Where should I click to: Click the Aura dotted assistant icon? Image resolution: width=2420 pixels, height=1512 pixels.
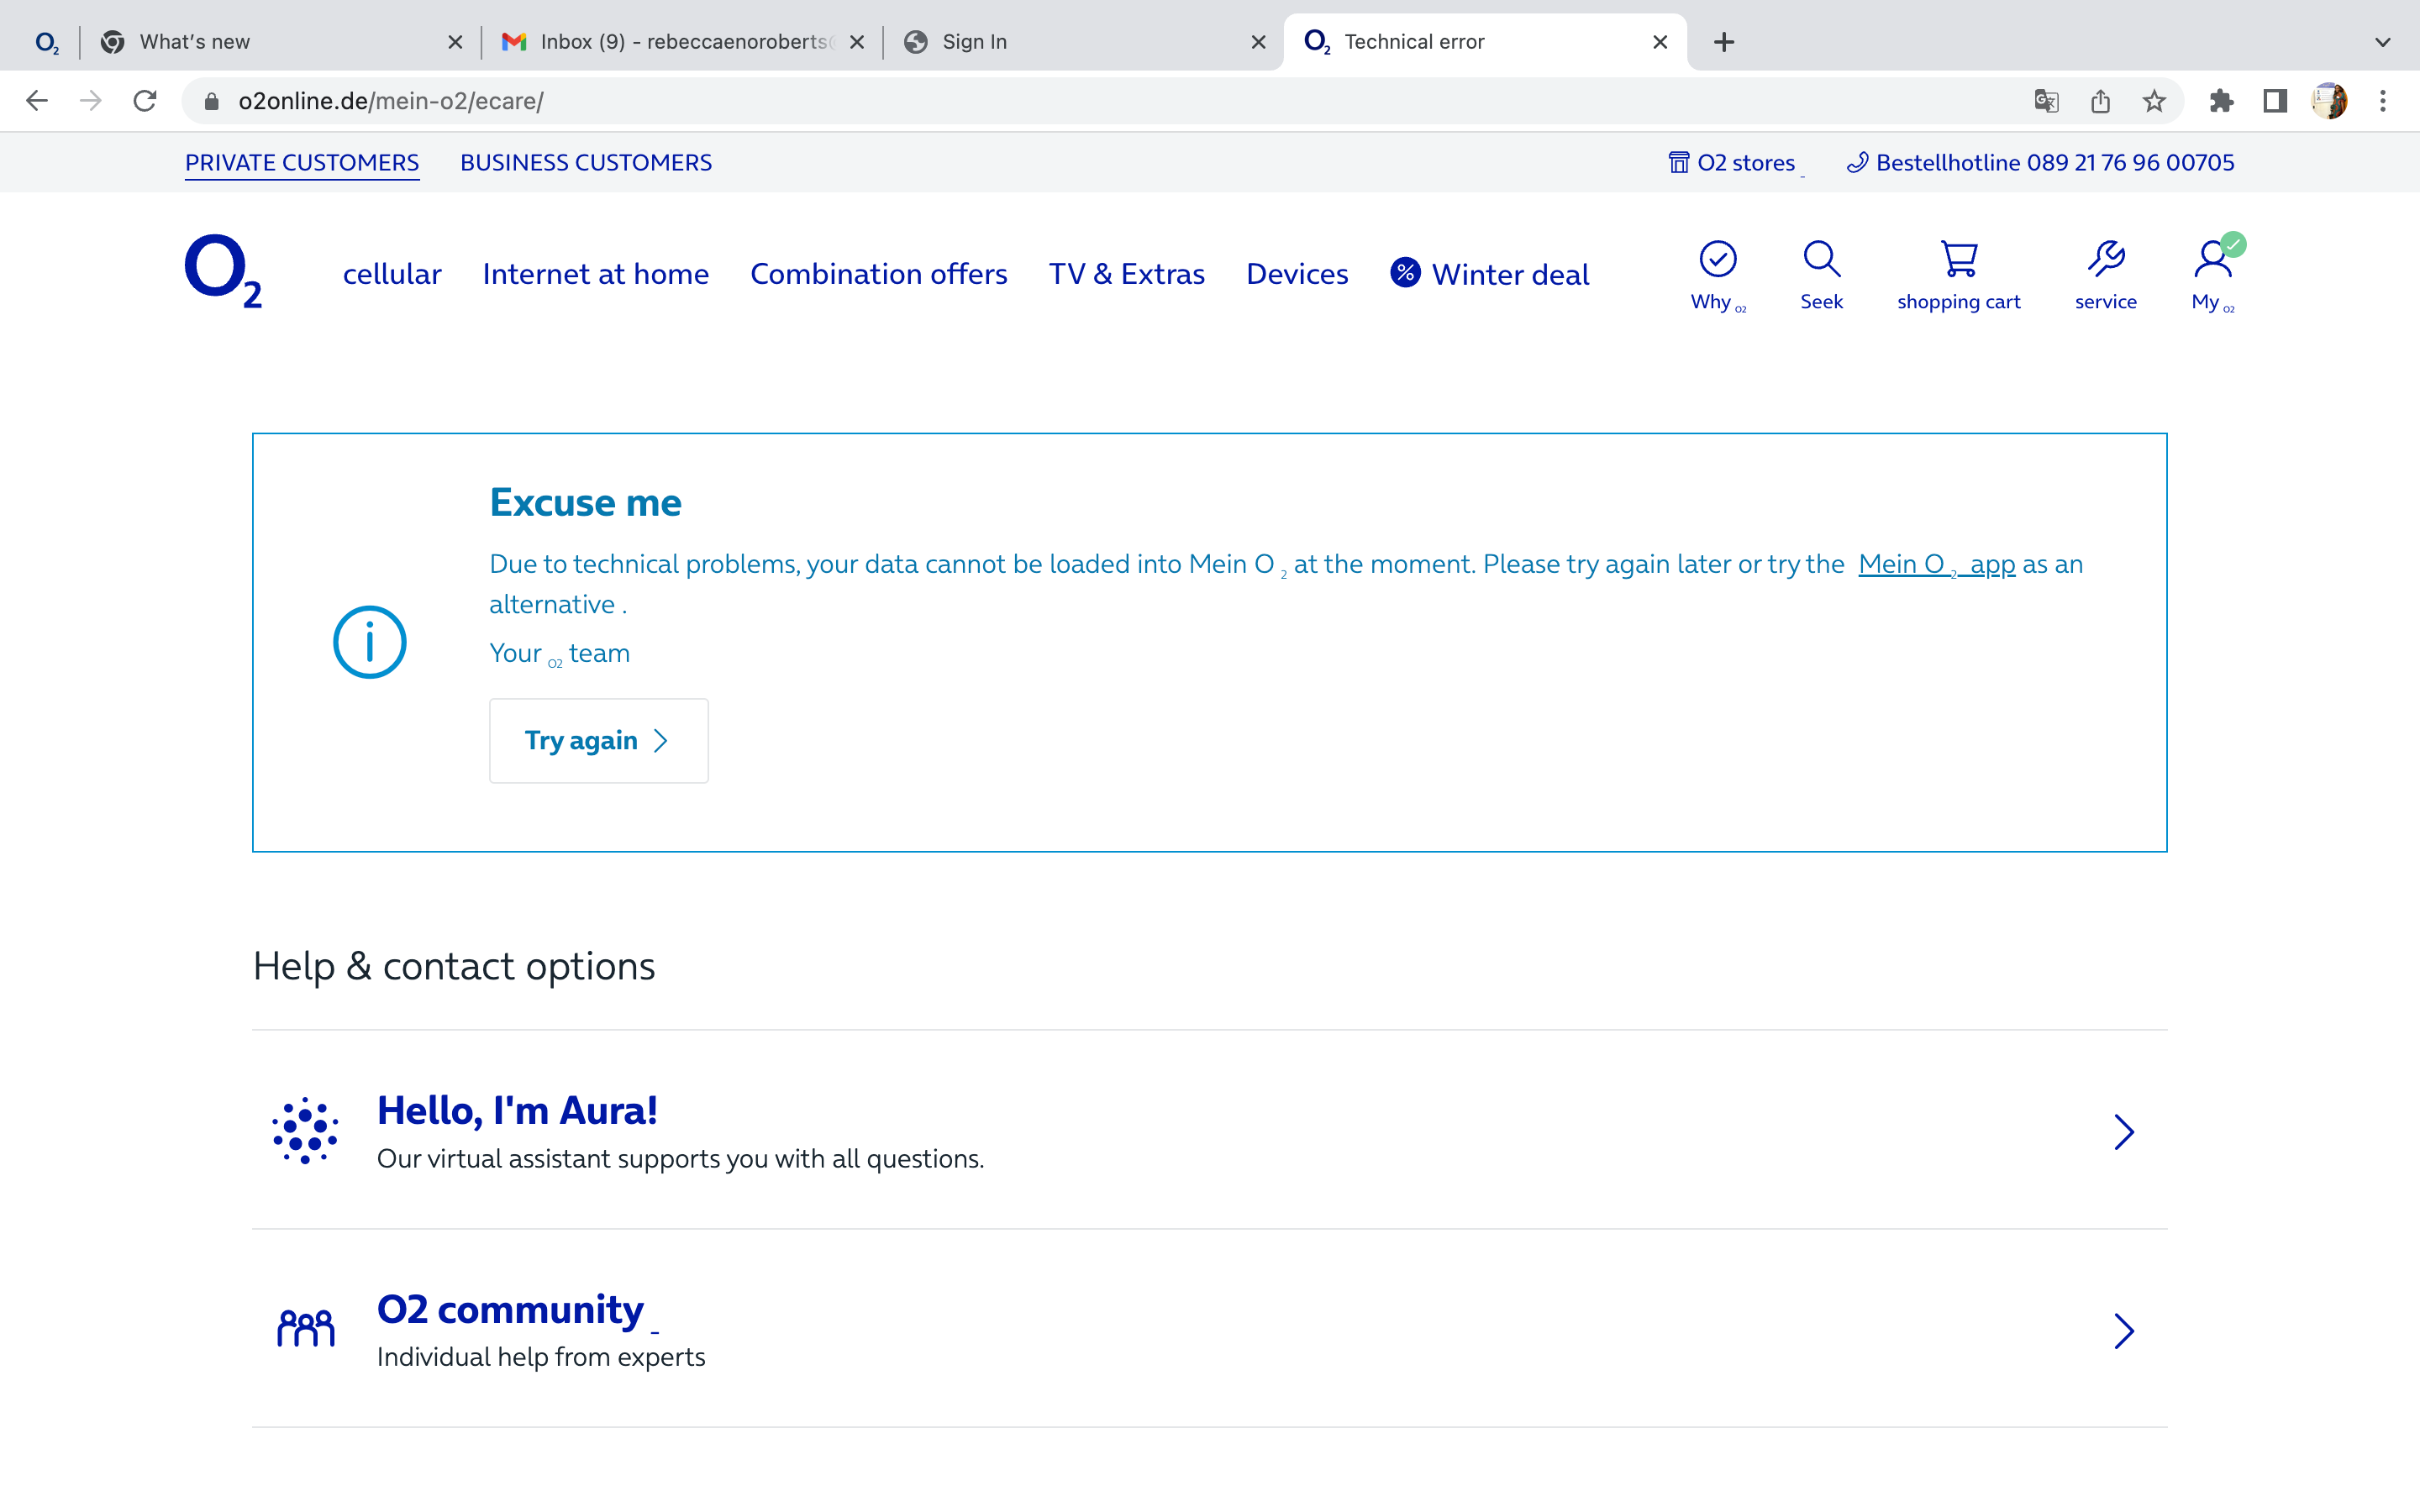pyautogui.click(x=305, y=1131)
